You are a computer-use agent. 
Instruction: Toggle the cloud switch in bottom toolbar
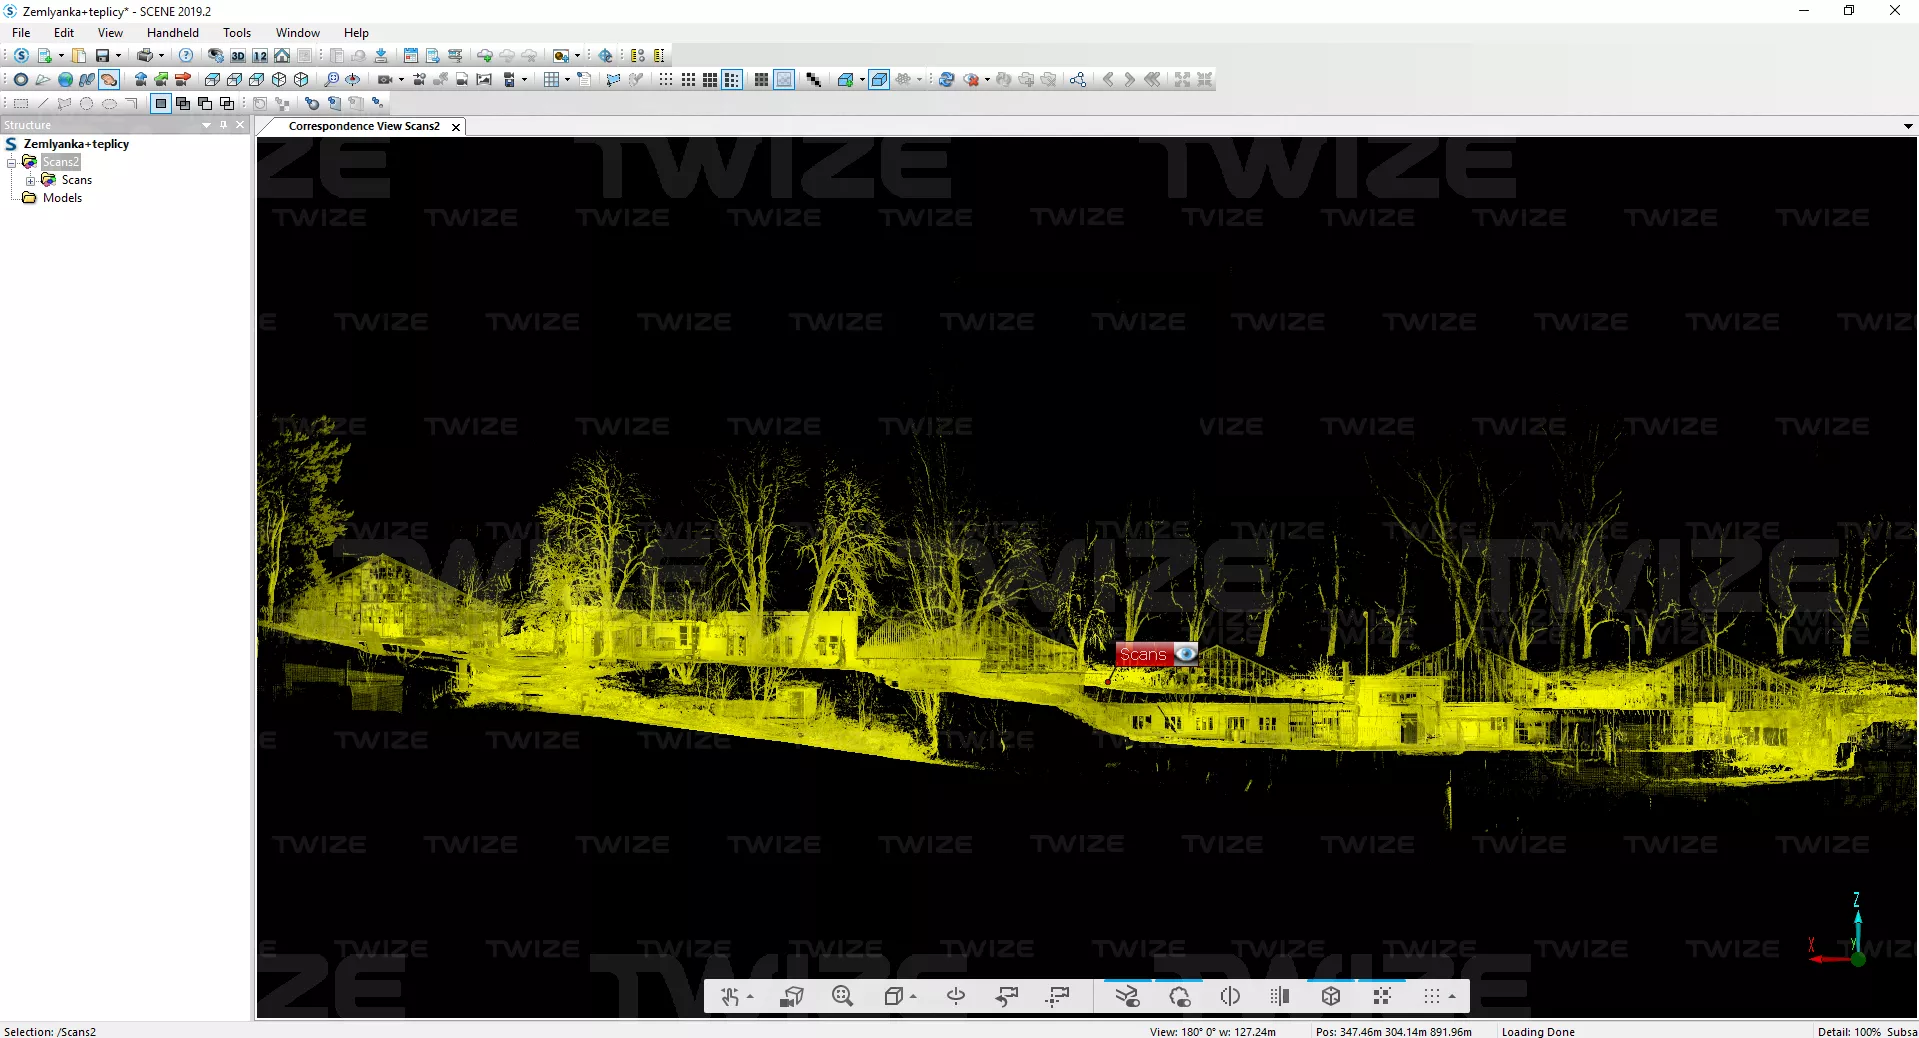(x=1179, y=996)
